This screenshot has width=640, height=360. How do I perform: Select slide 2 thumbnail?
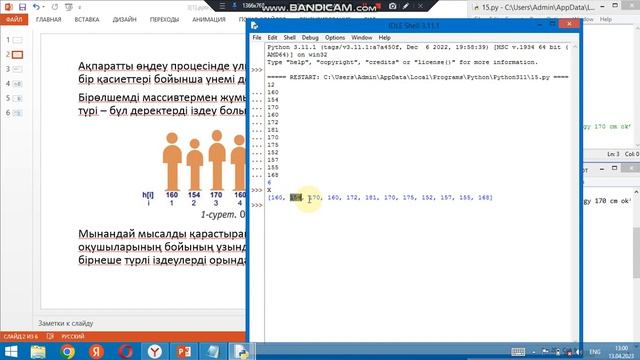click(x=17, y=54)
